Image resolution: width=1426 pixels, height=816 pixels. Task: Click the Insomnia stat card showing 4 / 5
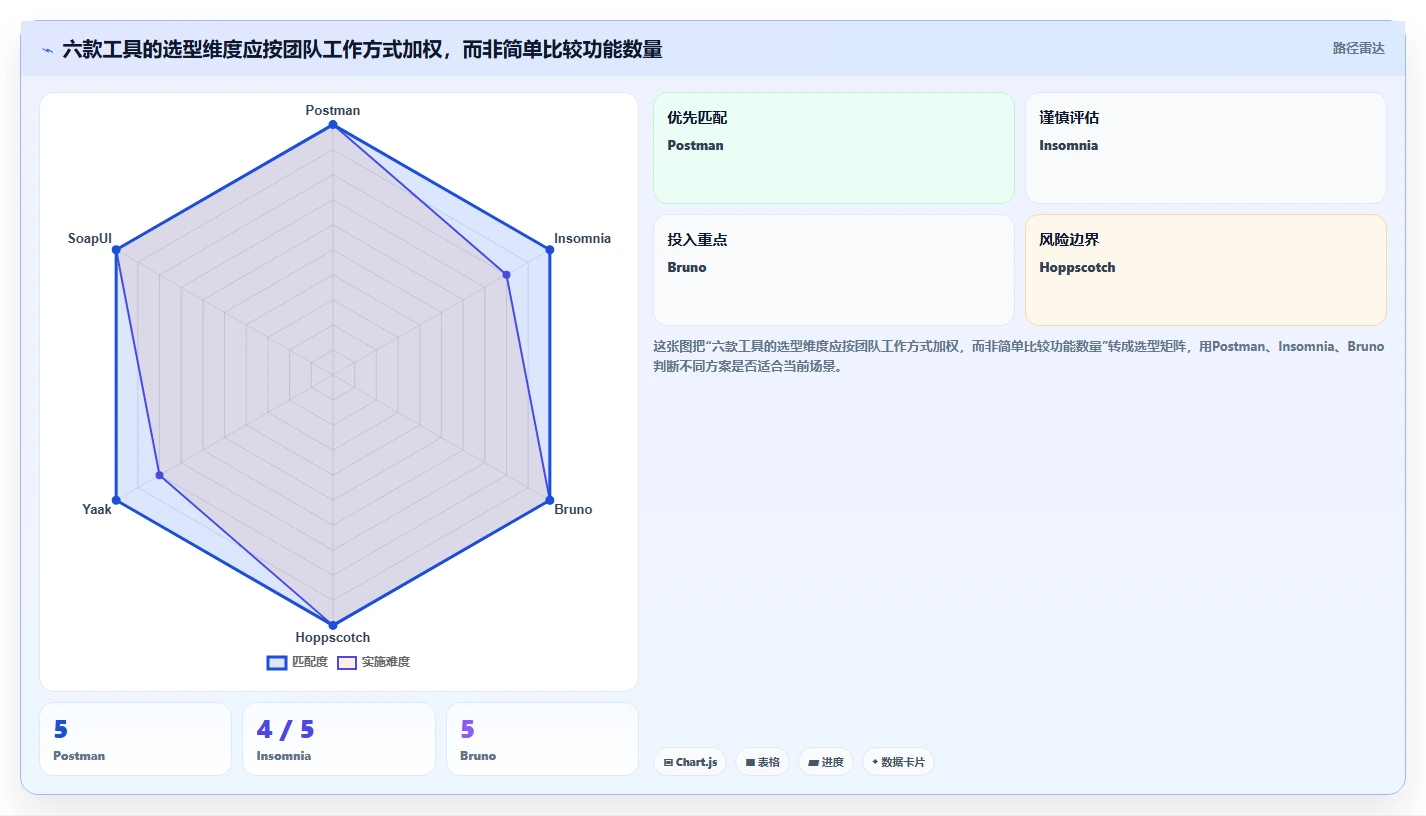(x=339, y=739)
